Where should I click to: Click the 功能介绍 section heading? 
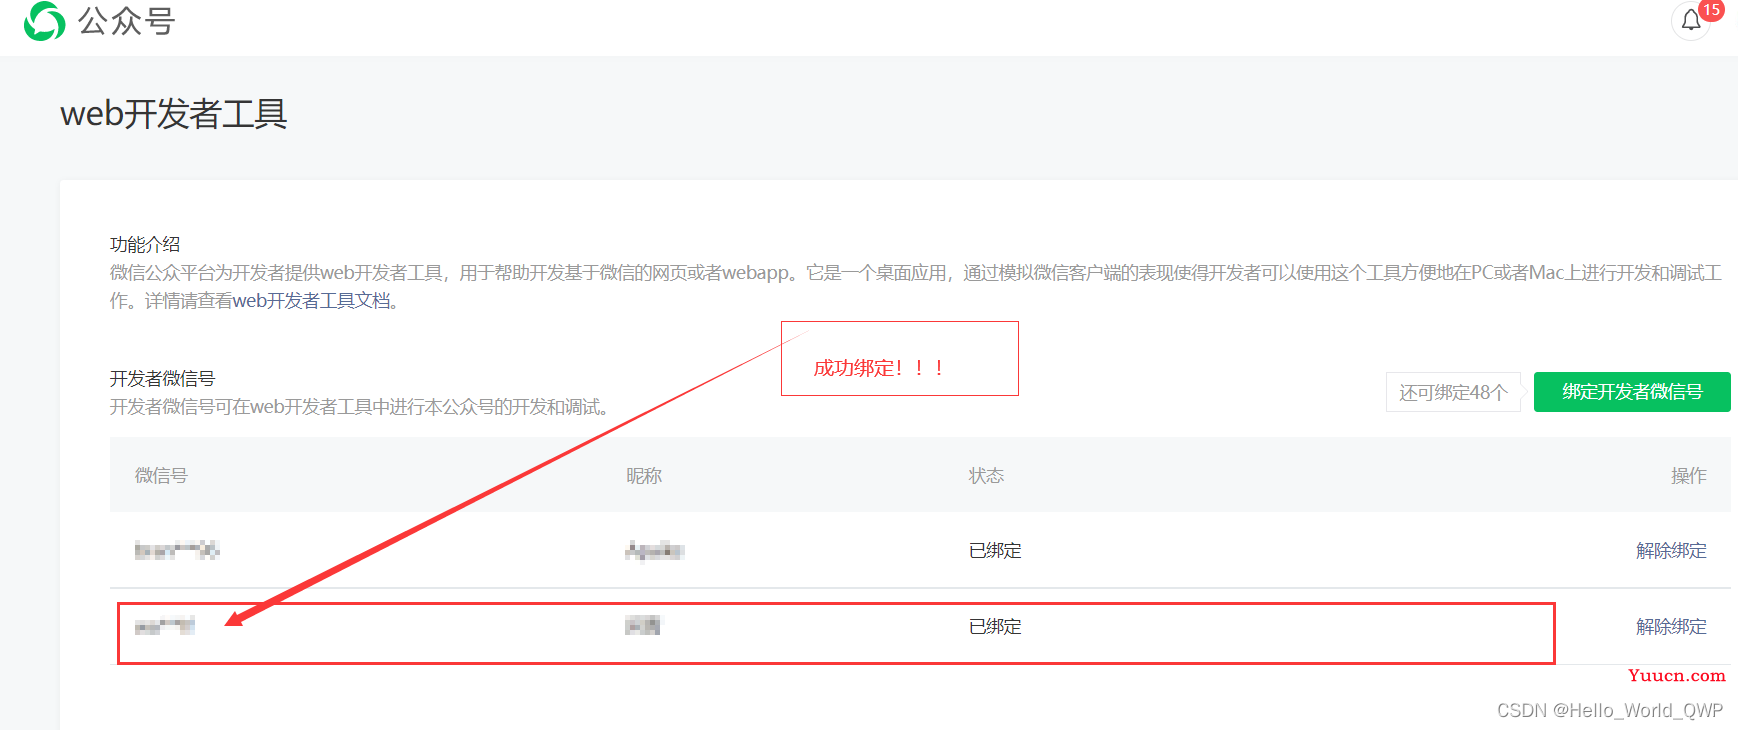click(x=145, y=244)
